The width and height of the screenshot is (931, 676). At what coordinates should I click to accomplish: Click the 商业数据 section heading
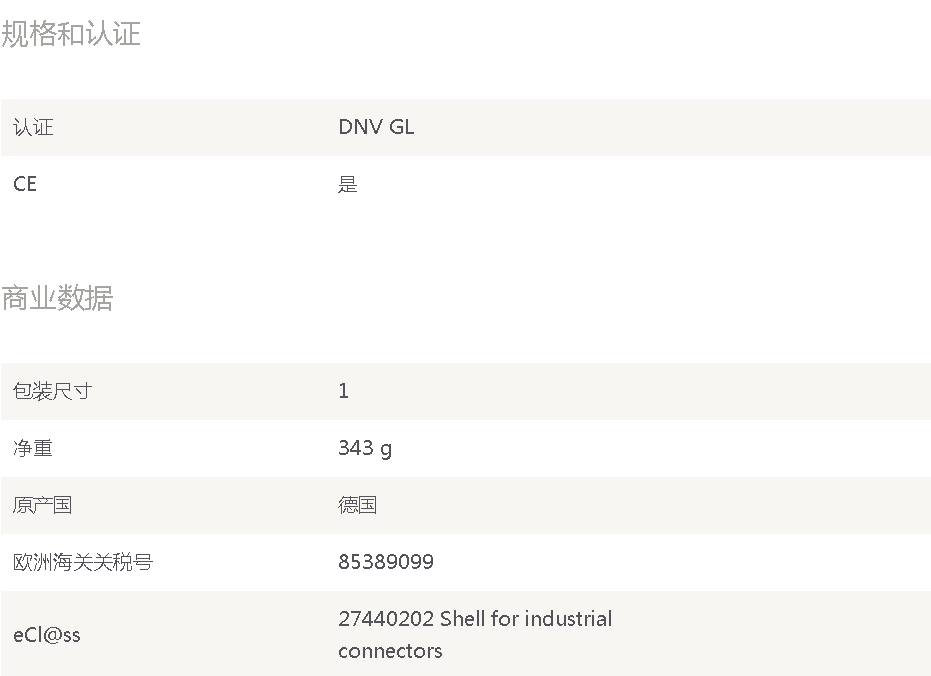pyautogui.click(x=57, y=298)
